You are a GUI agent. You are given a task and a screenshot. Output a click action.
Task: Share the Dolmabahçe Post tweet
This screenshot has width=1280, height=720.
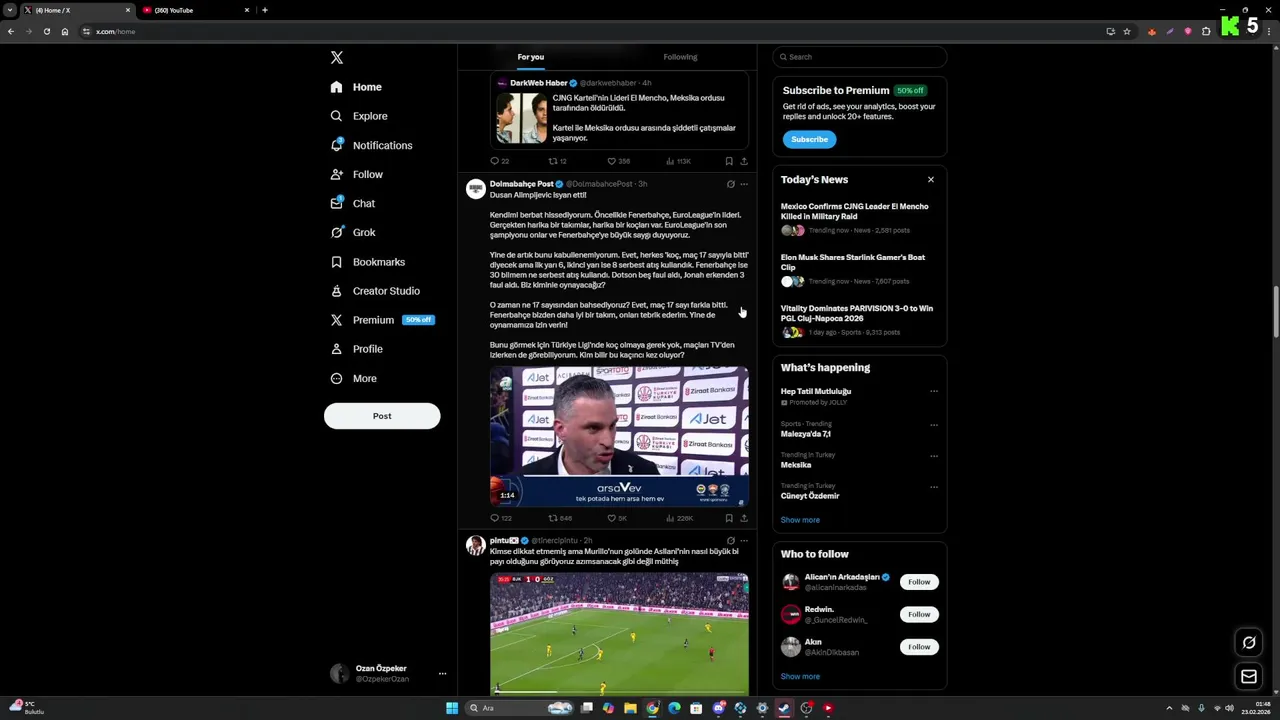(744, 518)
